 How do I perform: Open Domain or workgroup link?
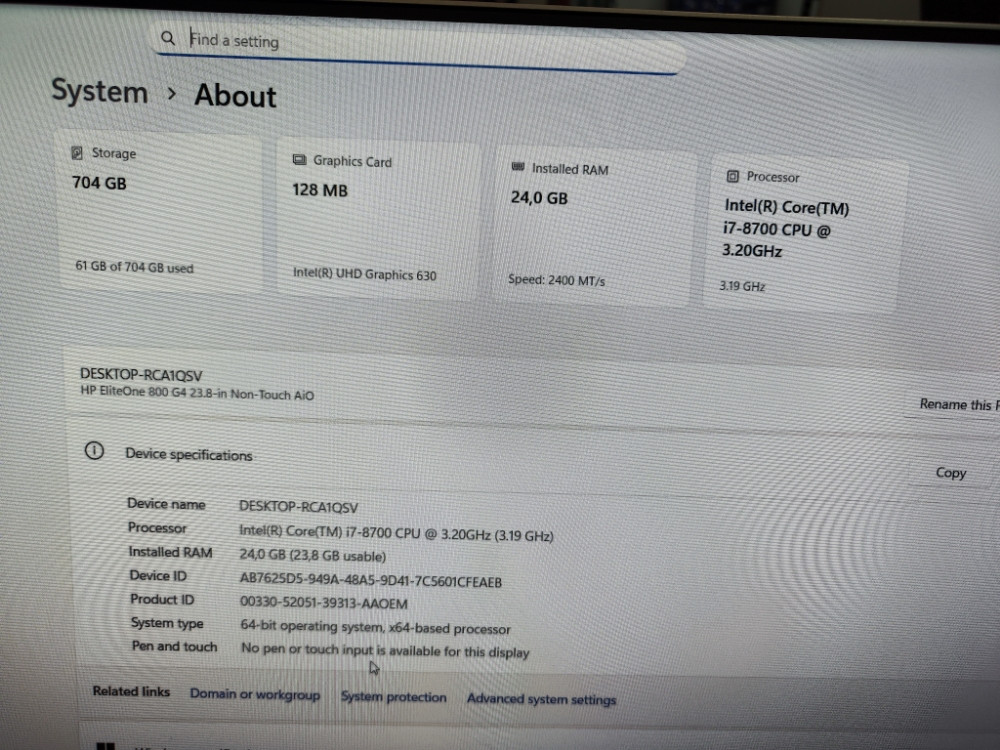255,694
